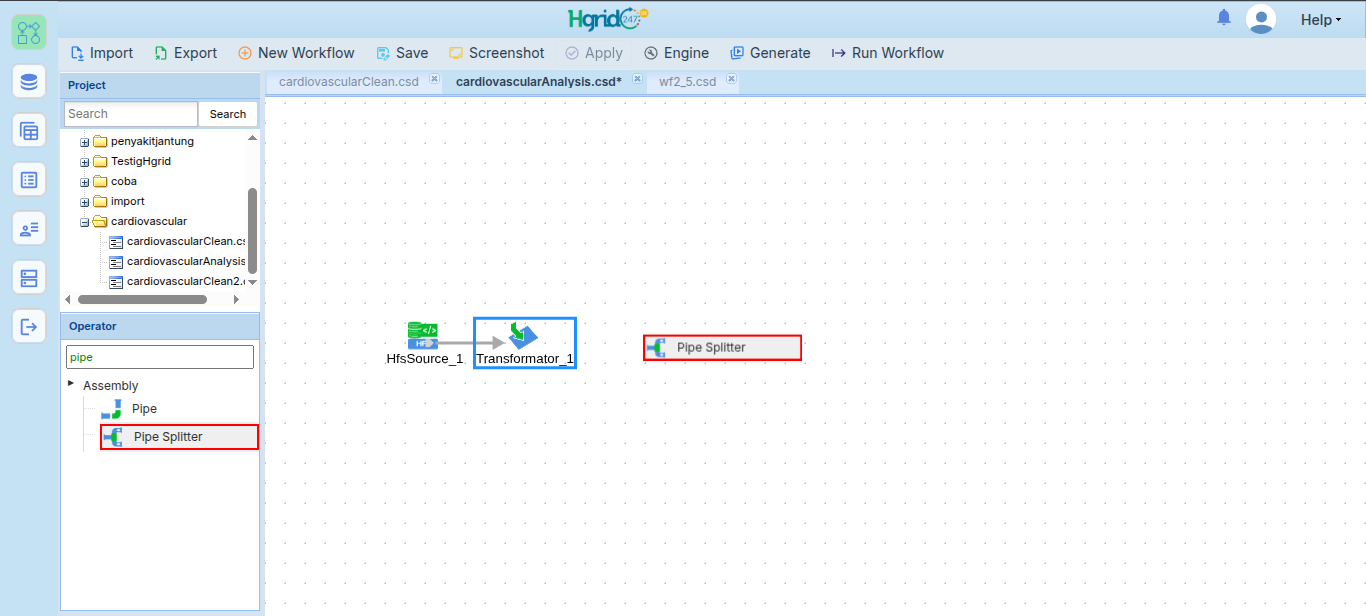
Task: Click Import in the toolbar
Action: (101, 53)
